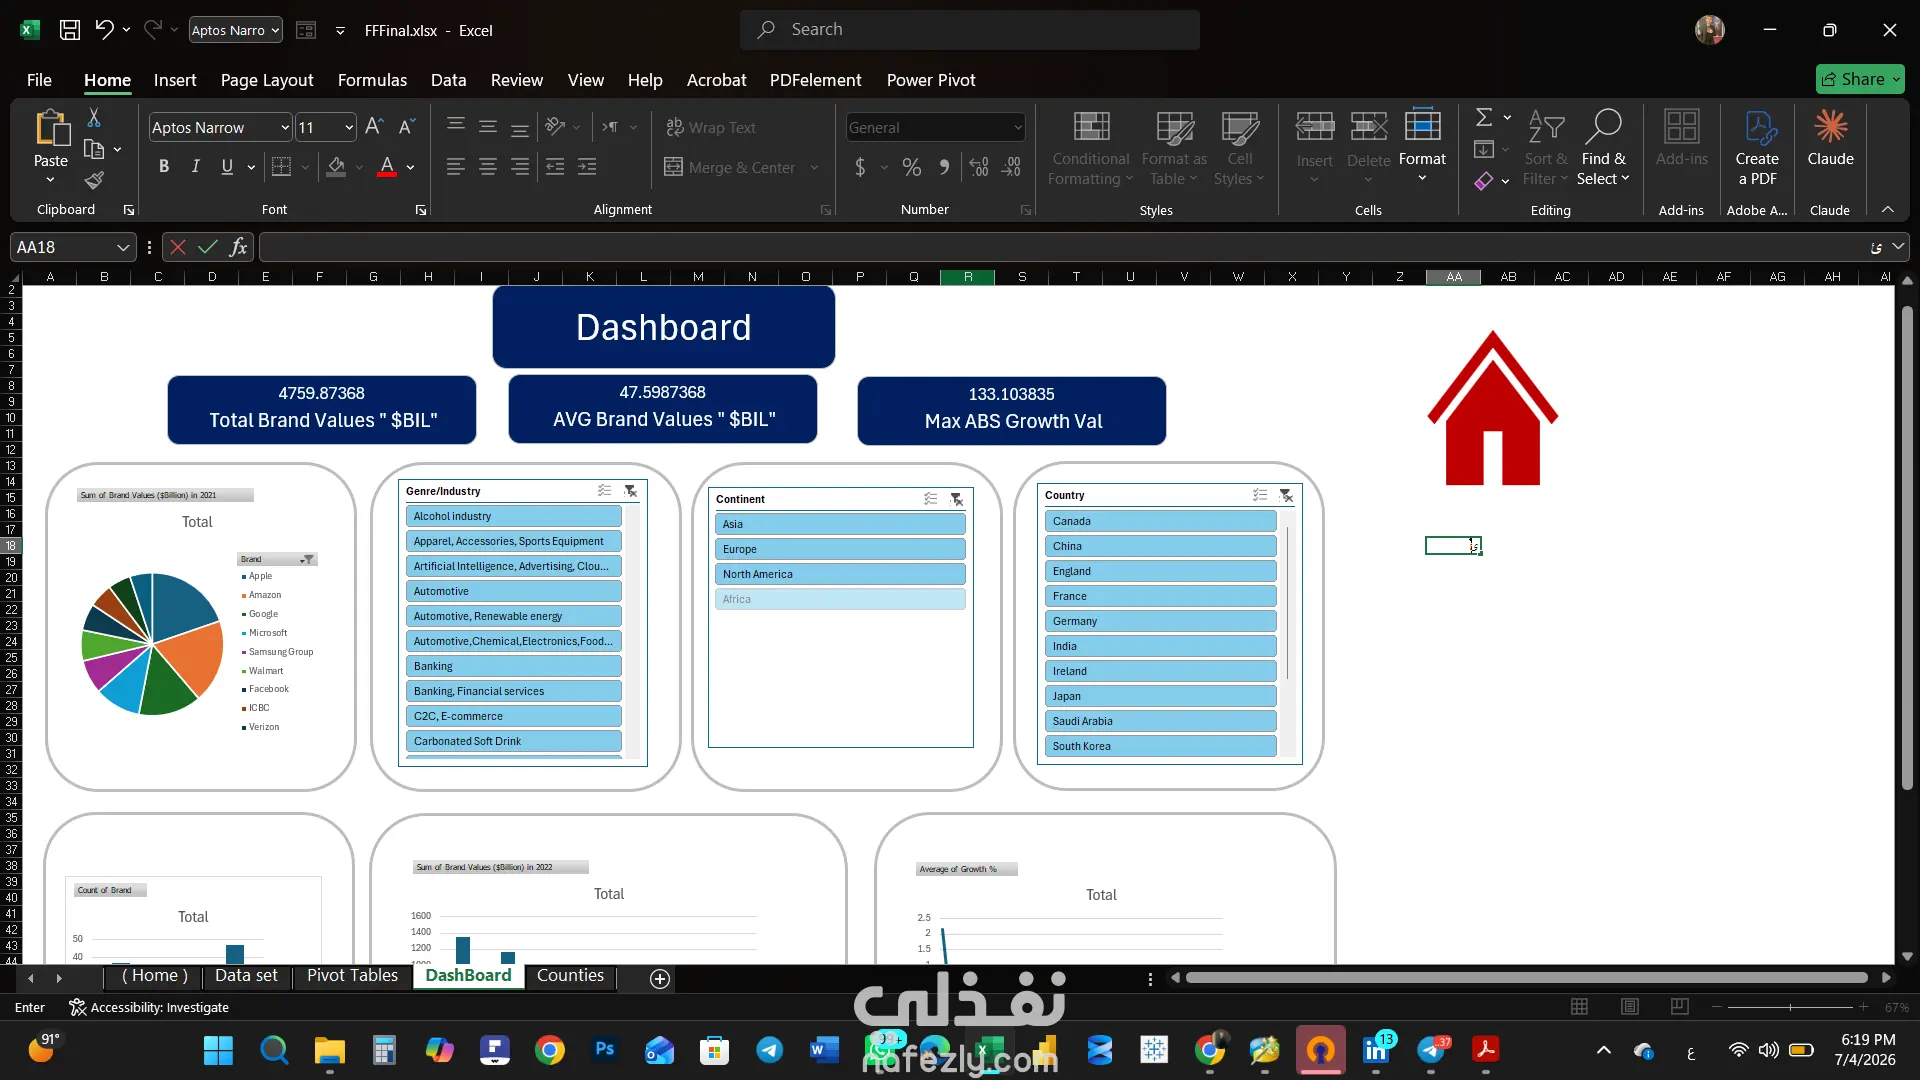Open the font size dropdown
This screenshot has height=1080, width=1920.
(349, 127)
